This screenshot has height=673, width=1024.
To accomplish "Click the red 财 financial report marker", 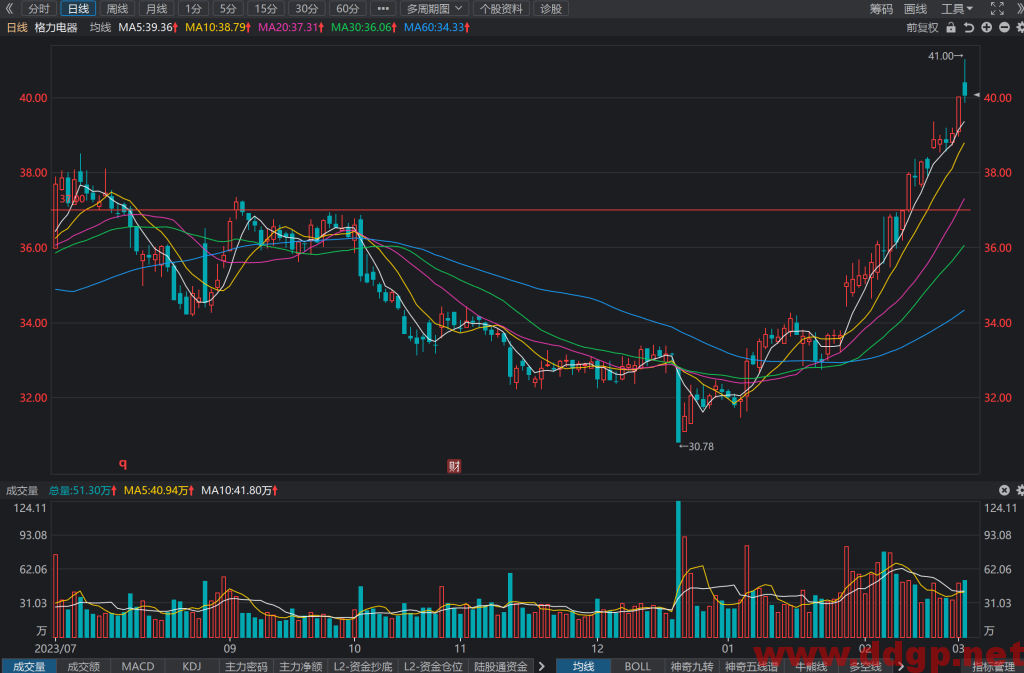I will coord(454,466).
